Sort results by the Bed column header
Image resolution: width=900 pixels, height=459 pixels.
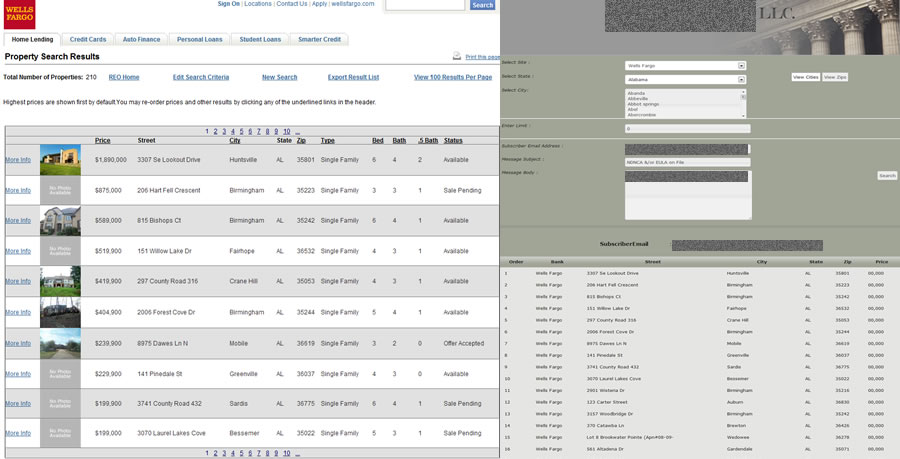point(378,141)
